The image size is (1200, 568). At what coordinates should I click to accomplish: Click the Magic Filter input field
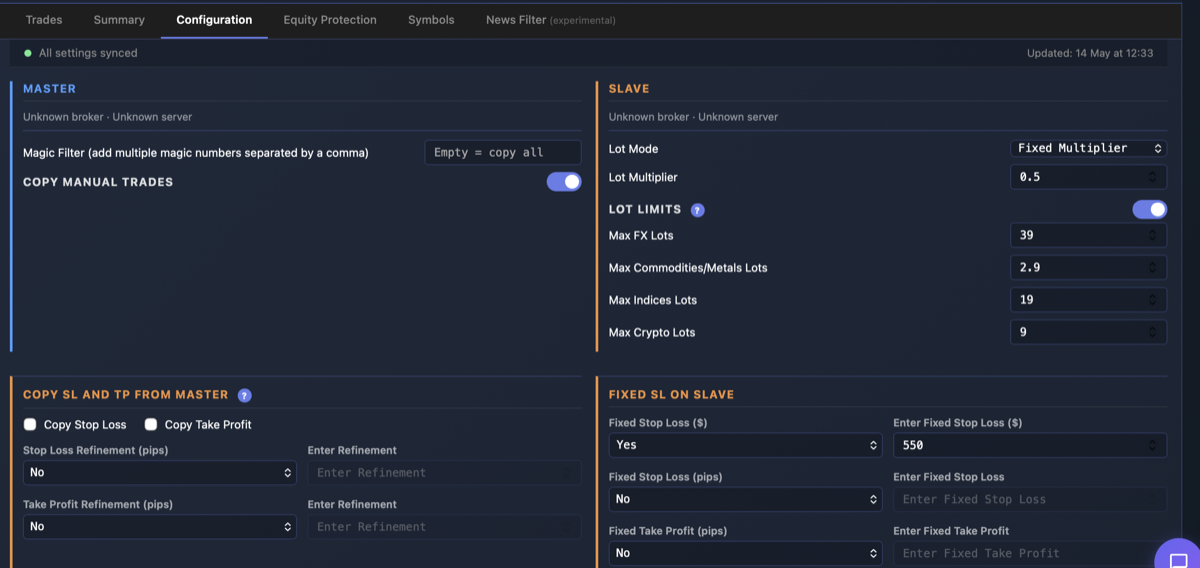point(503,153)
